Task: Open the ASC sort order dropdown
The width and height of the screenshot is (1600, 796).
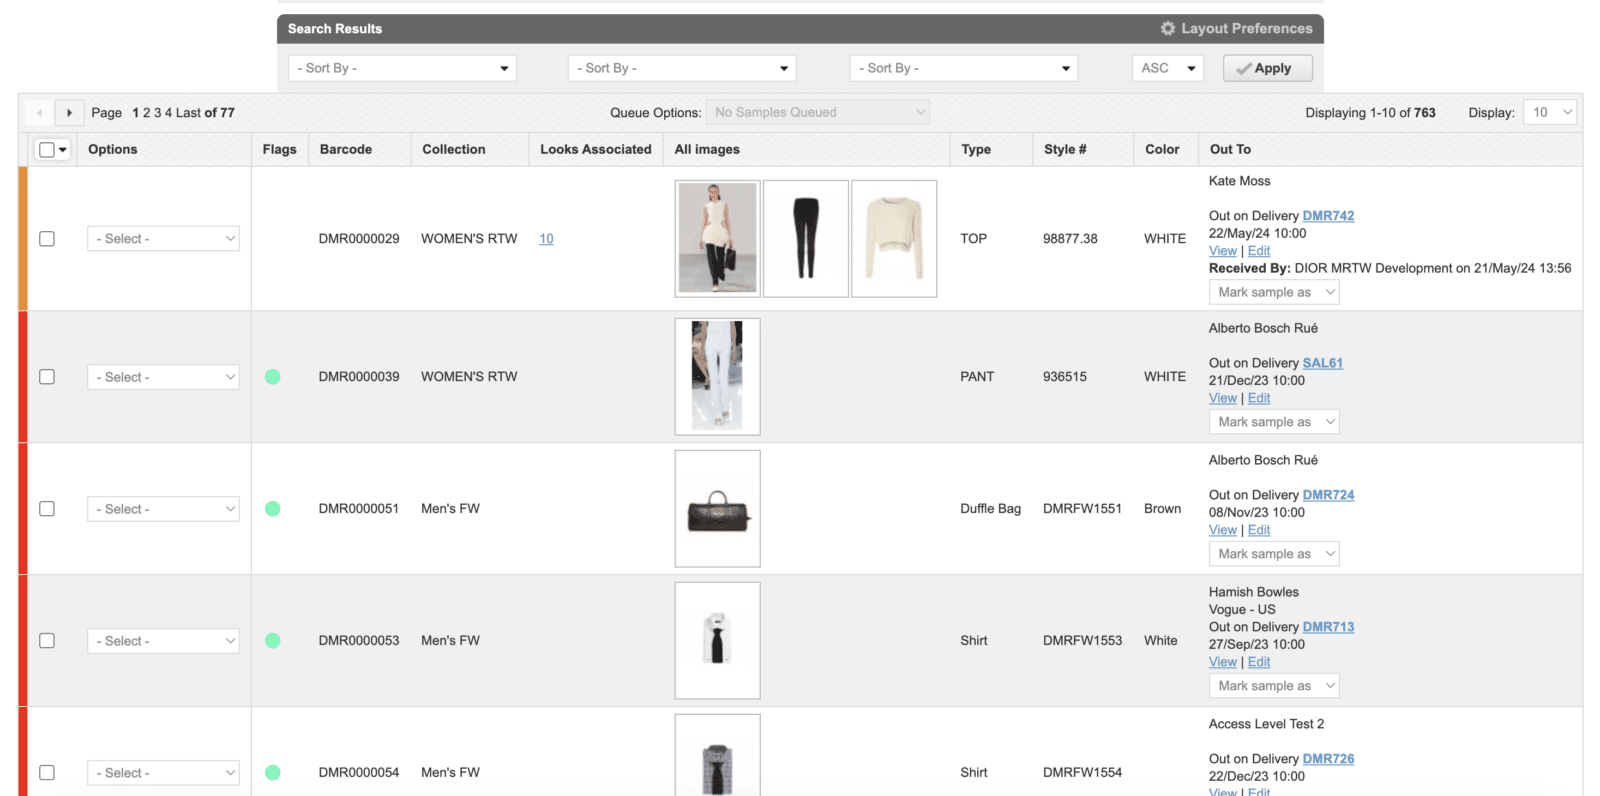Action: pyautogui.click(x=1167, y=68)
